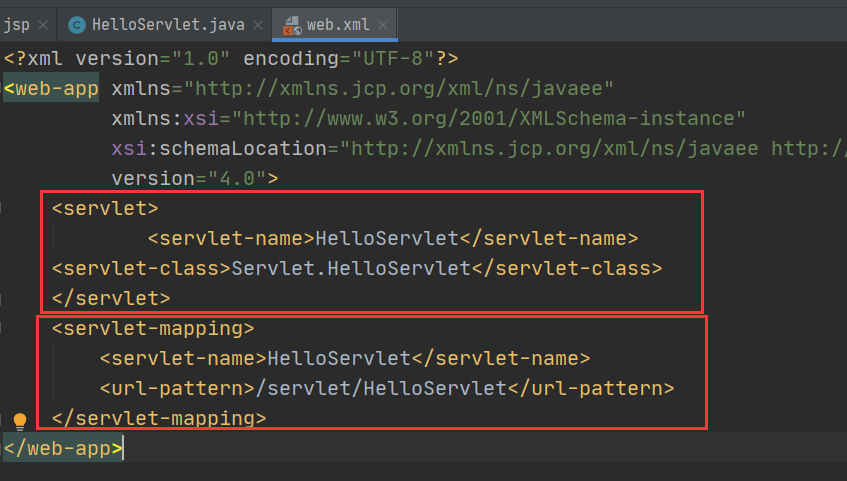
Task: Click the yellow intention lightbulb icon
Action: pyautogui.click(x=19, y=421)
